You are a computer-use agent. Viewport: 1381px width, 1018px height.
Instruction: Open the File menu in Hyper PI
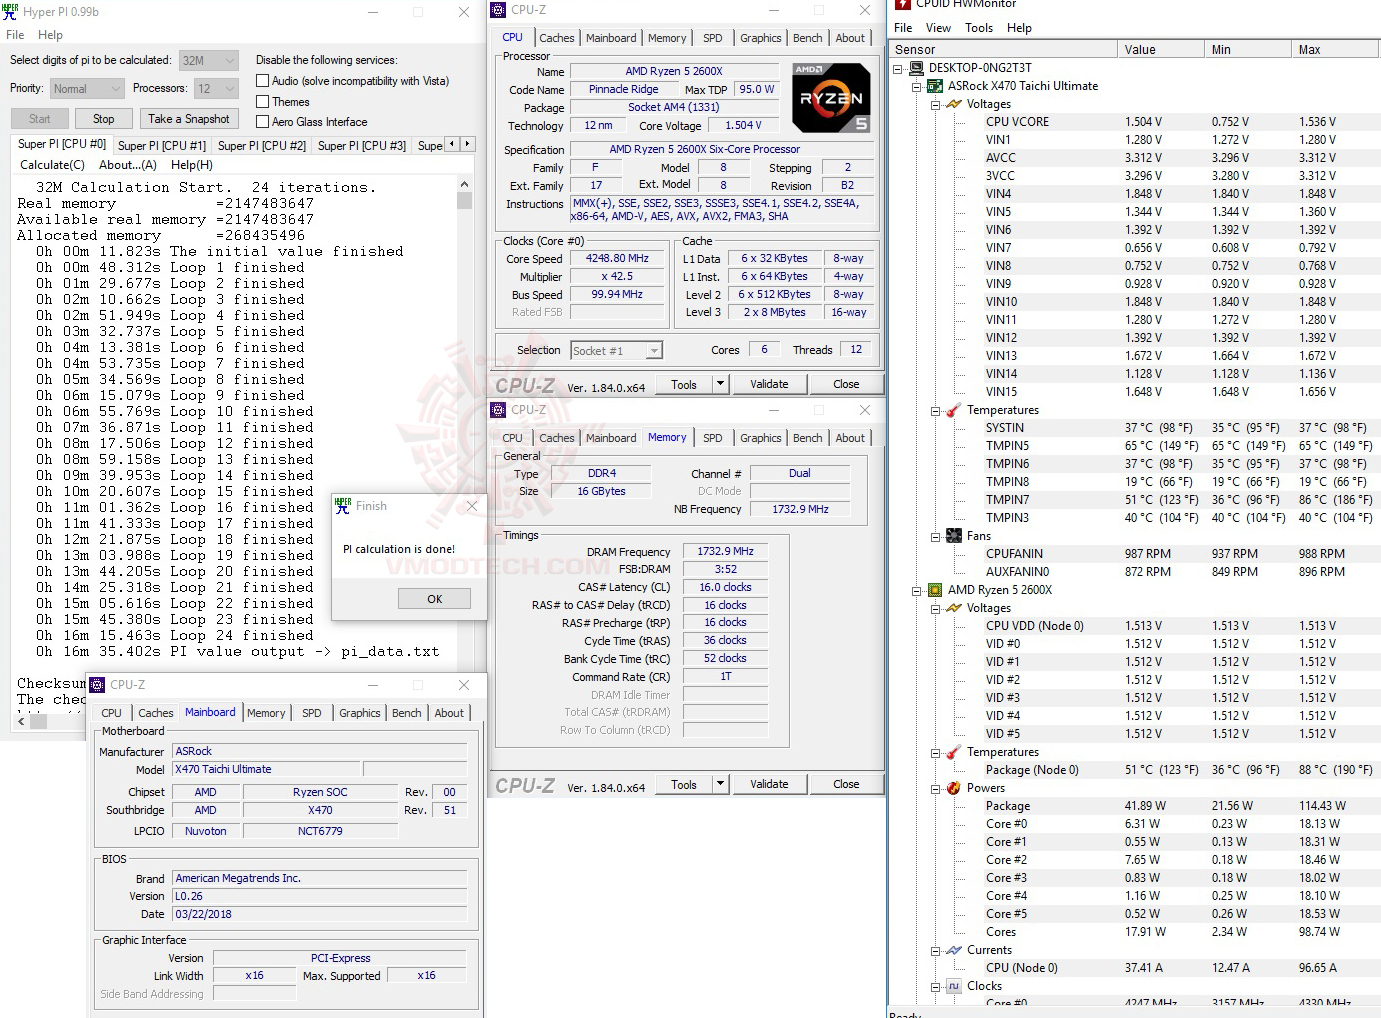click(x=15, y=35)
